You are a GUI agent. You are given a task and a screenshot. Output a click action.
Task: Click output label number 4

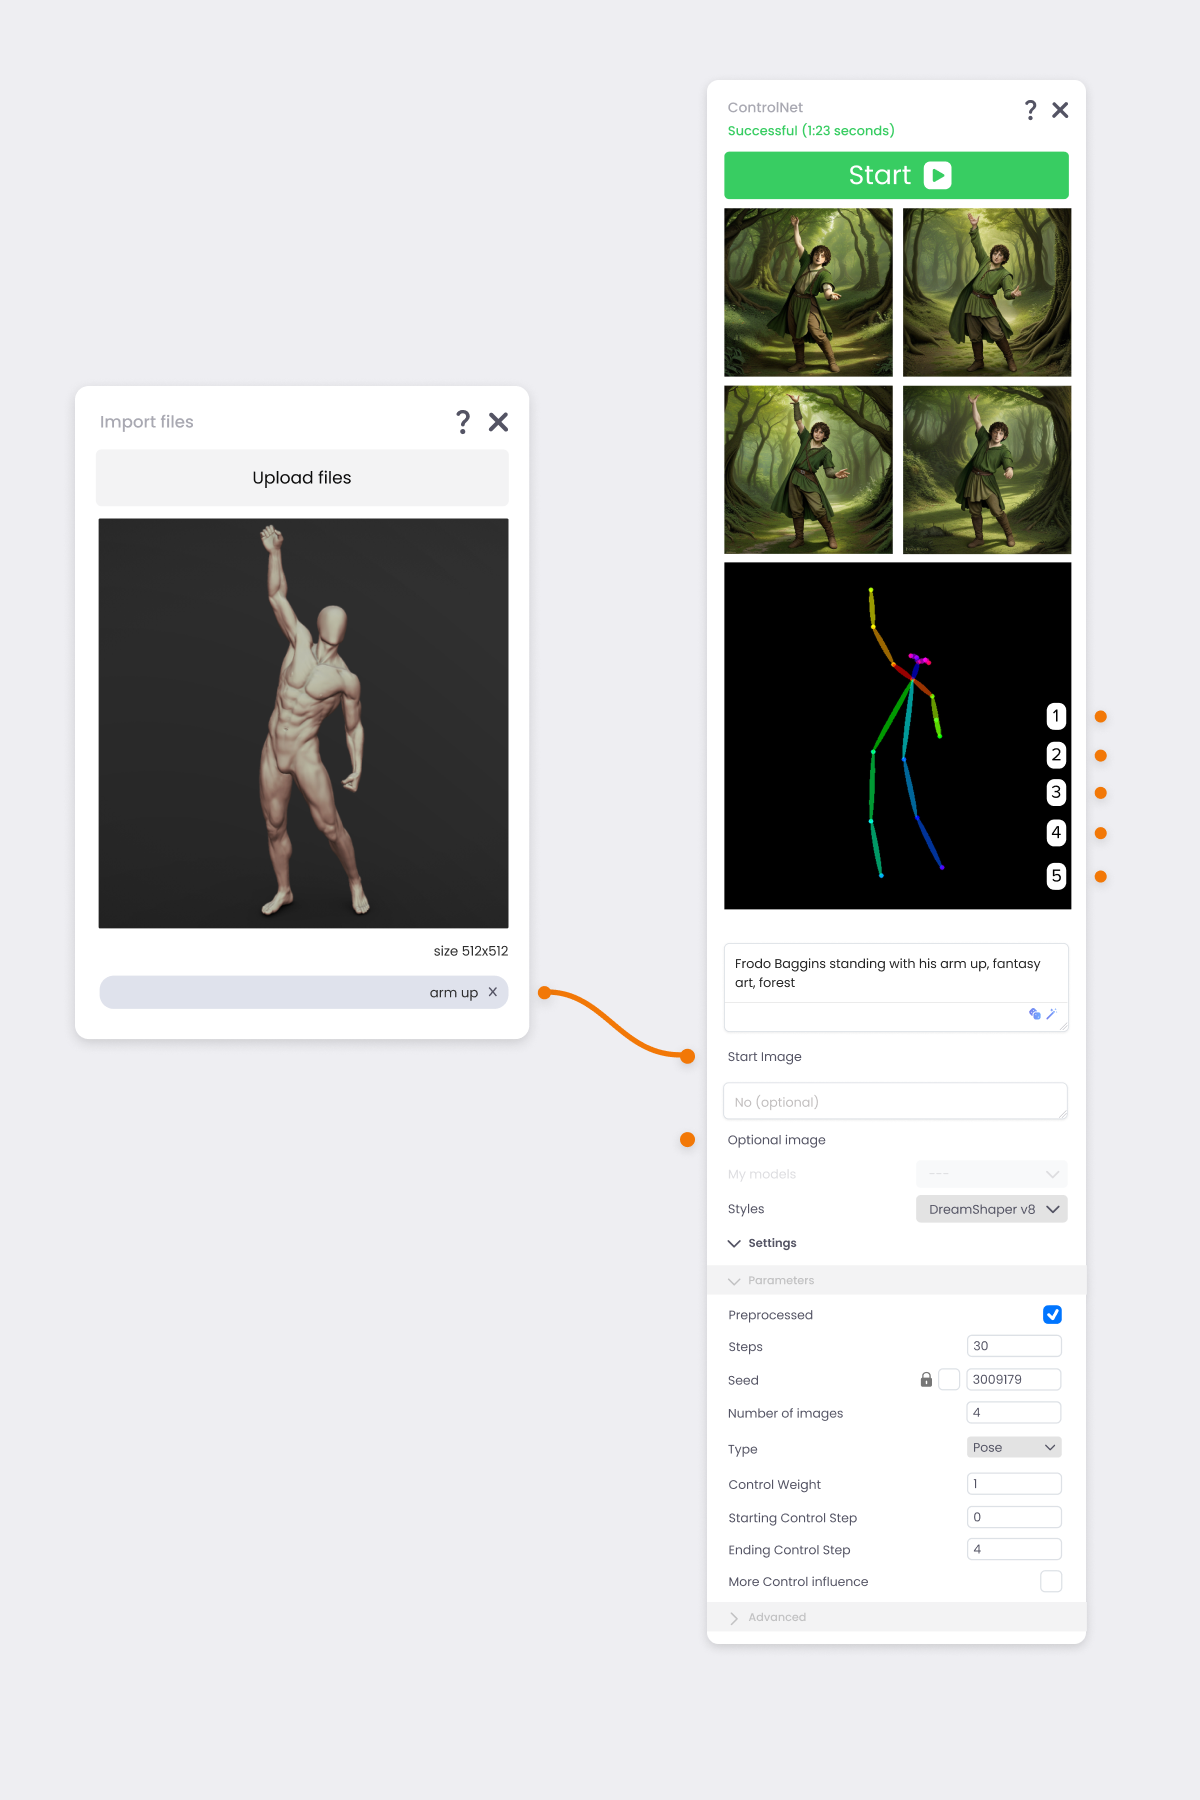point(1056,832)
